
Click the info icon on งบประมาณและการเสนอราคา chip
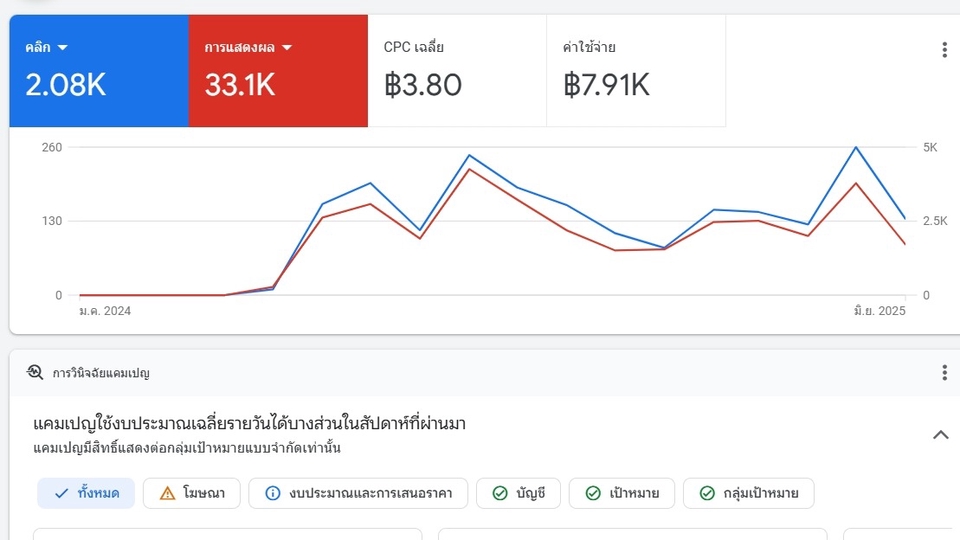(272, 493)
